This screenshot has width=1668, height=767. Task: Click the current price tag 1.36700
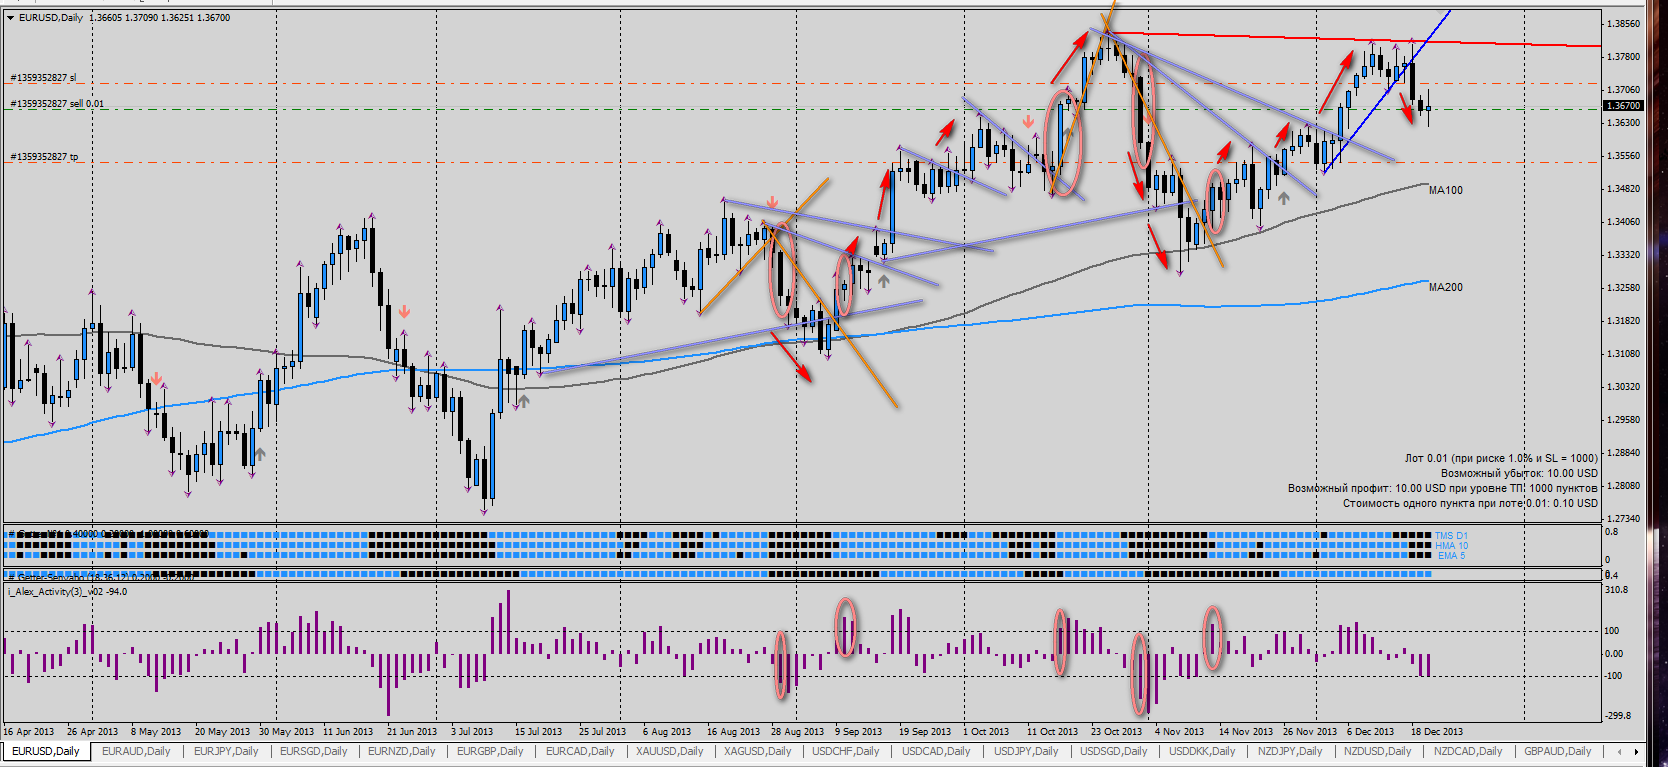1623,105
